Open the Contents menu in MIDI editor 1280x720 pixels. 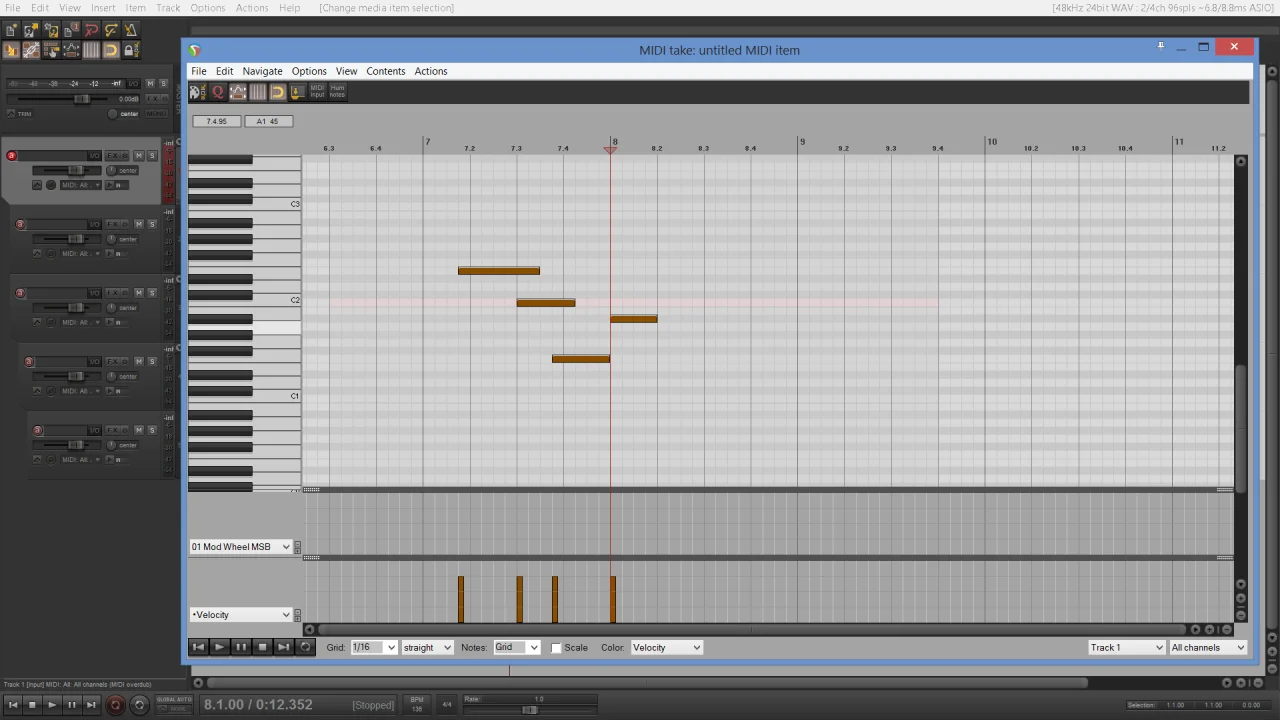(385, 71)
